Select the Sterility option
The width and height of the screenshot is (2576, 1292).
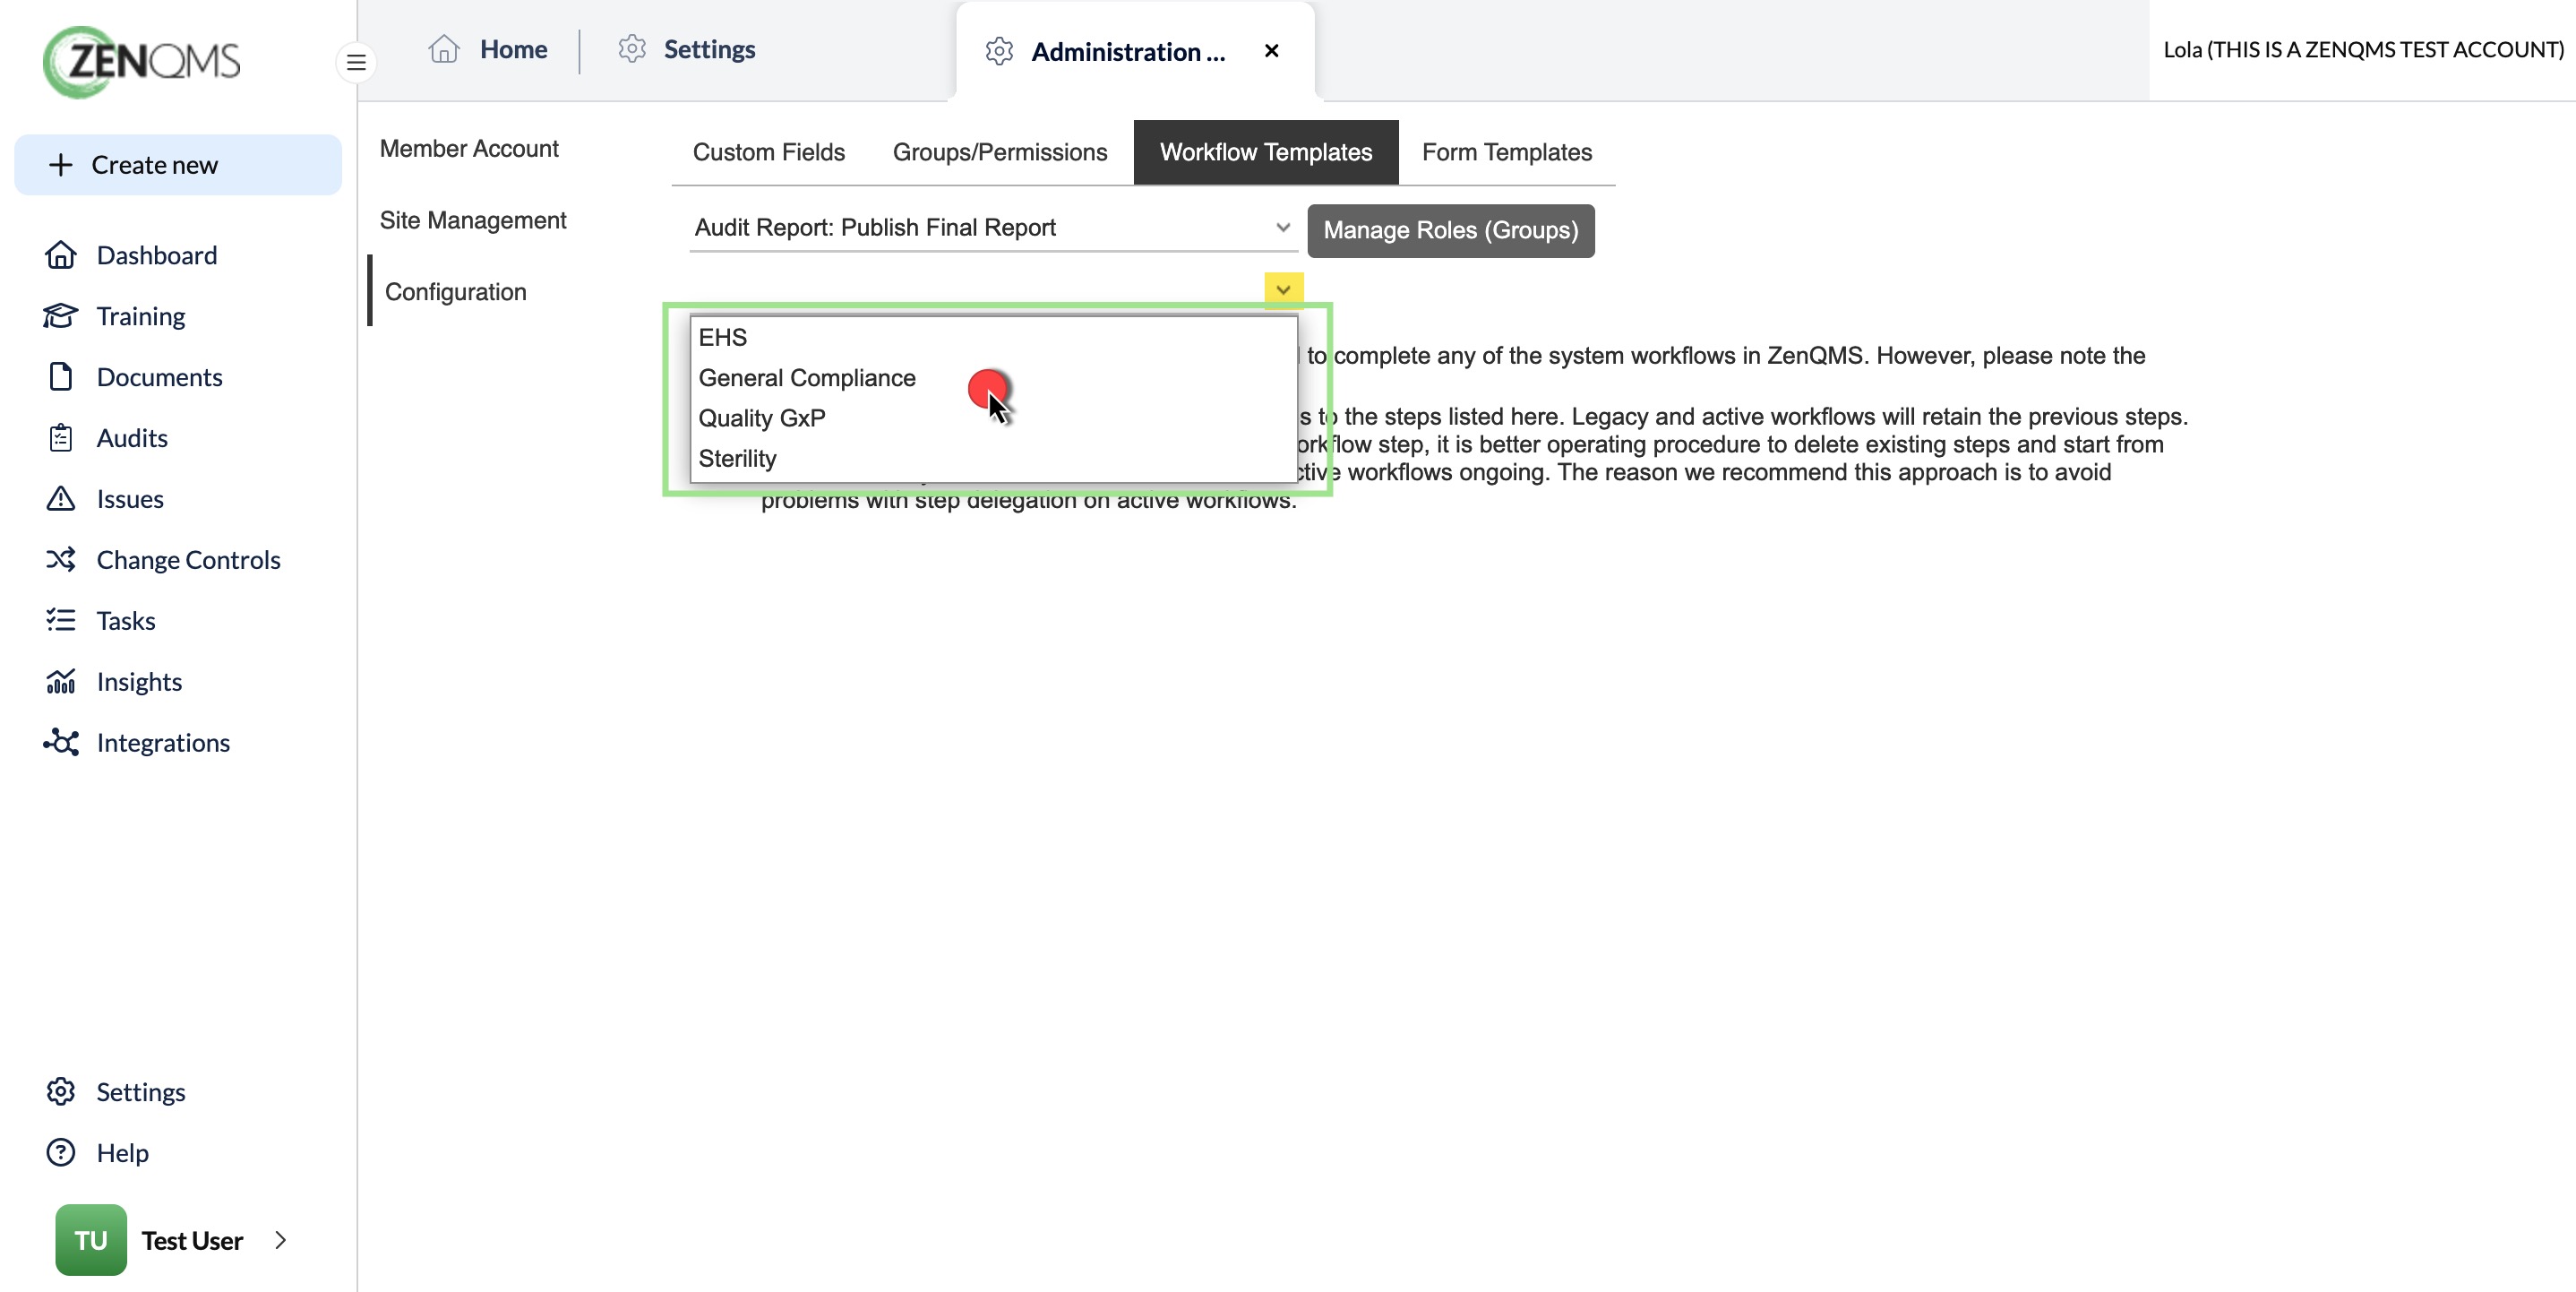point(994,459)
